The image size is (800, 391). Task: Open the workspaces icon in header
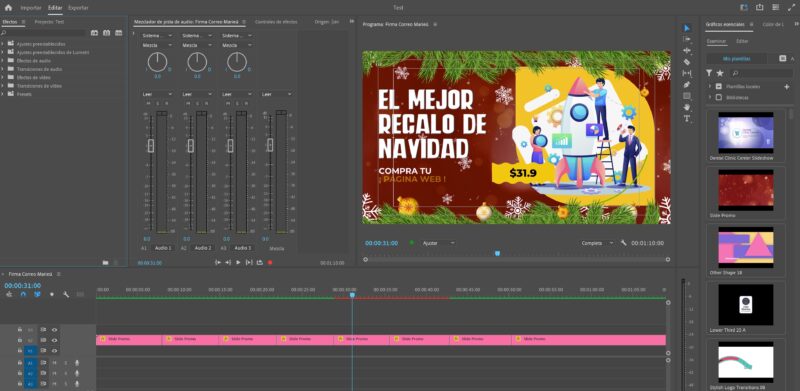pos(744,7)
